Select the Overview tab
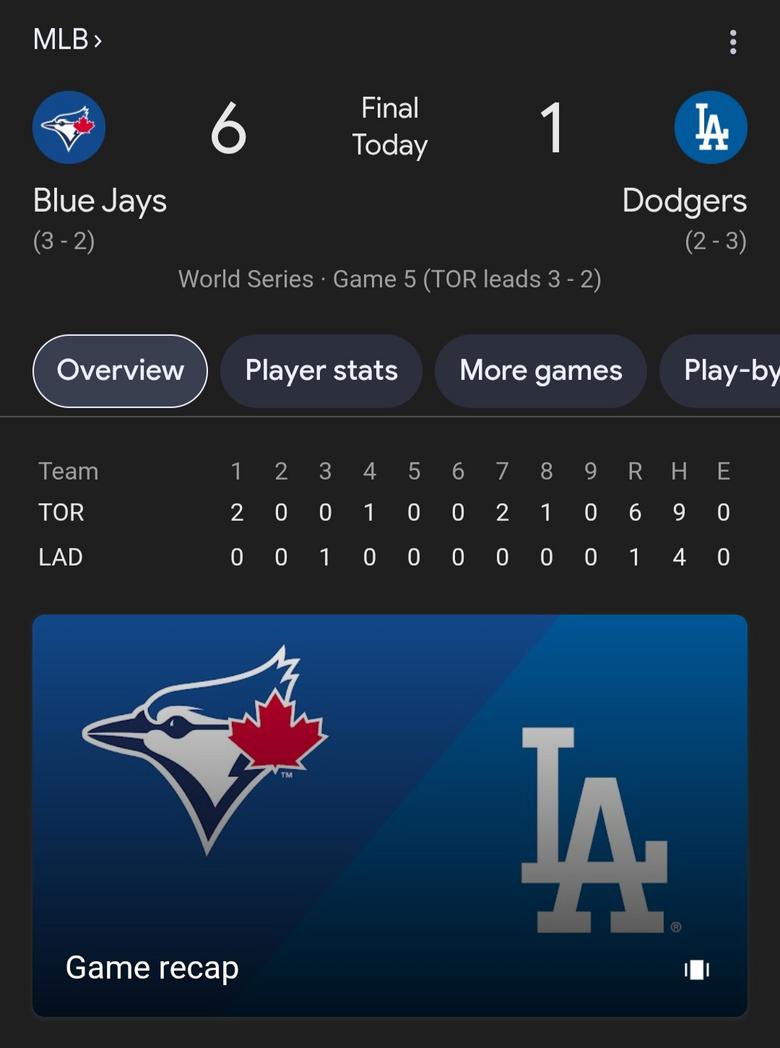 120,371
